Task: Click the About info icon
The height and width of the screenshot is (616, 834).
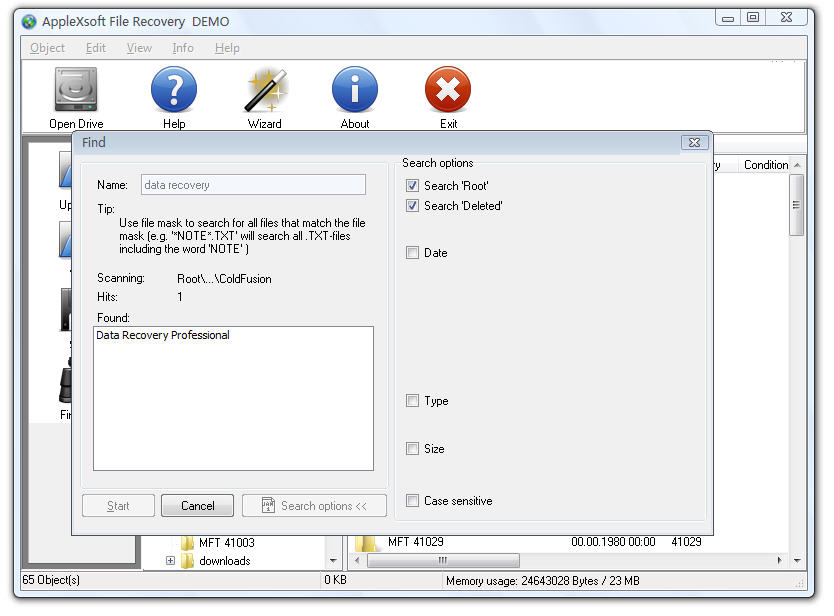Action: click(355, 89)
